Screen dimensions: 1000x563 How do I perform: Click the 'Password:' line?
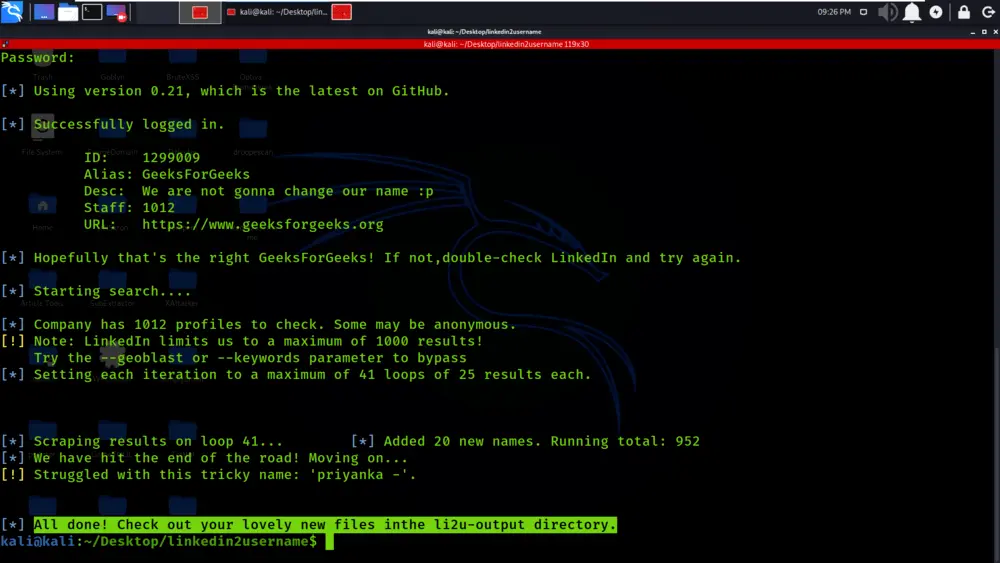coord(38,57)
